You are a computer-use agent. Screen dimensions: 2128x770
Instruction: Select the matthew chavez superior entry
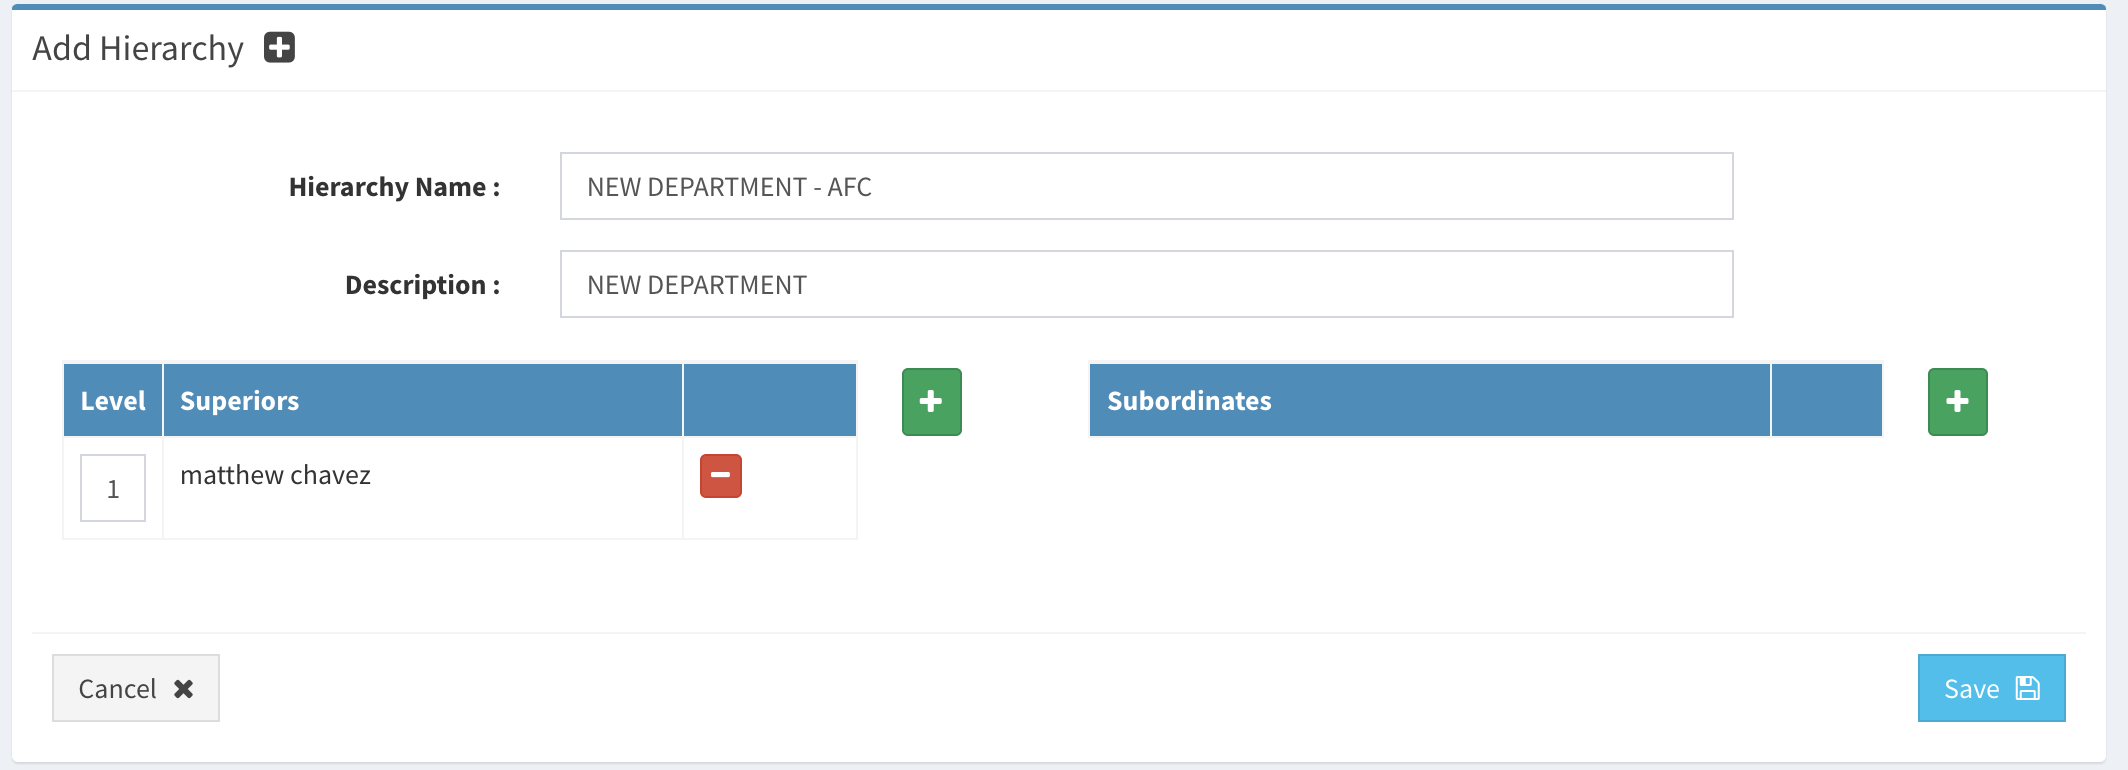275,475
